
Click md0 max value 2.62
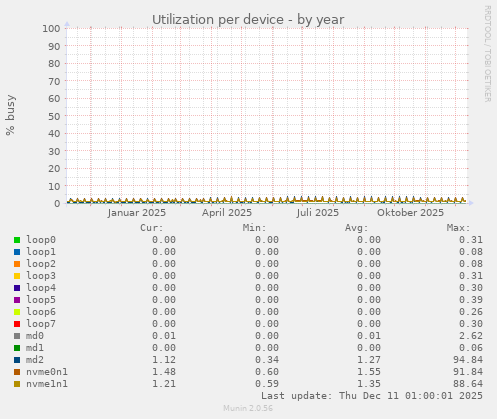pos(471,336)
